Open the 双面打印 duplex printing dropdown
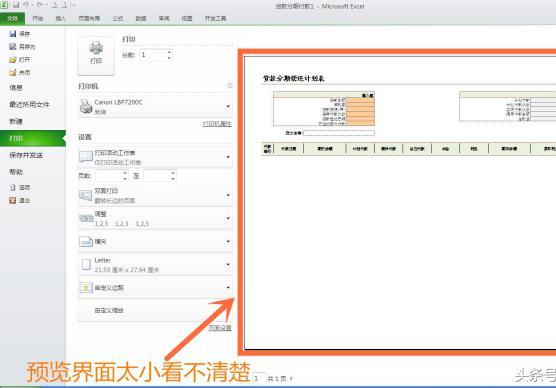The height and width of the screenshot is (388, 556). click(x=155, y=195)
